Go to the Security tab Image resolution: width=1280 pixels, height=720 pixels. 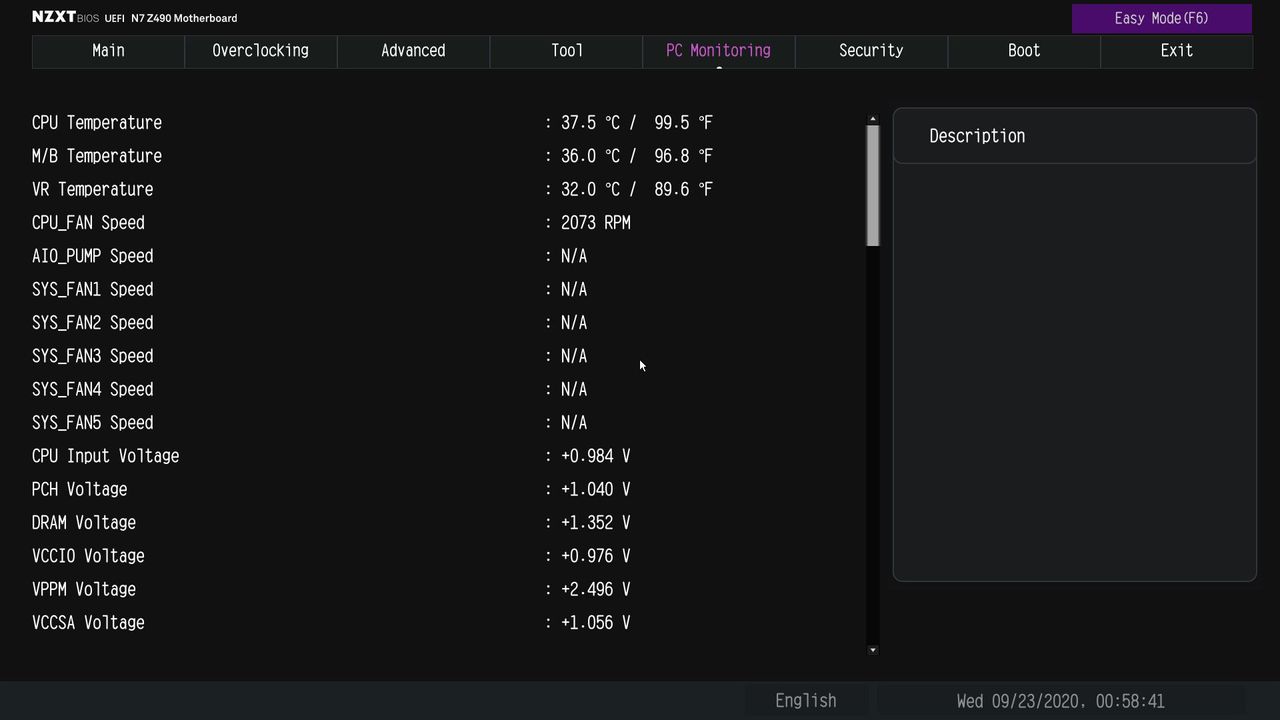871,51
